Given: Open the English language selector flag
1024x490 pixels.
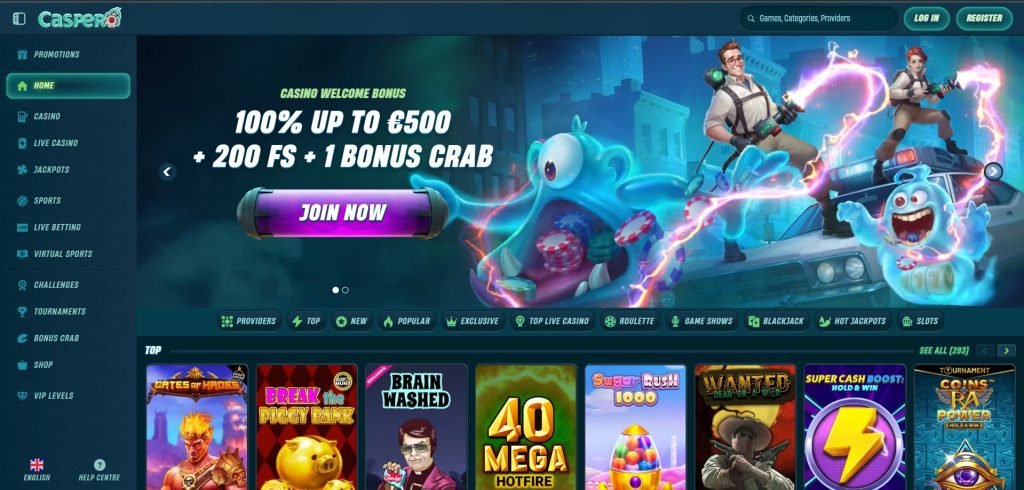Looking at the screenshot, I should tap(37, 465).
